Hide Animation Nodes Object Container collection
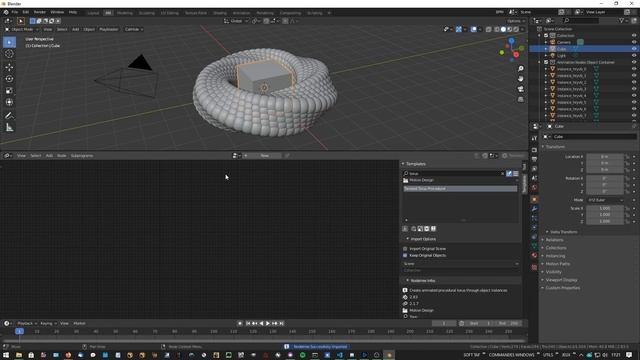This screenshot has height=360, width=640. point(634,62)
